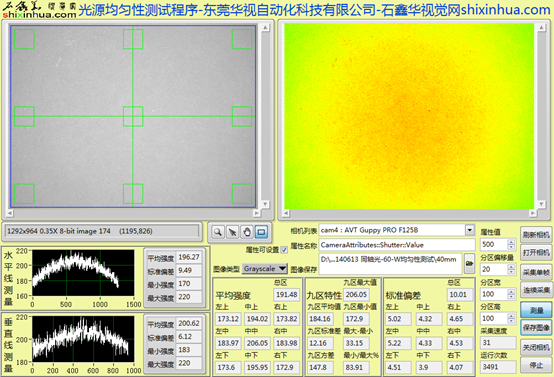Screen dimensions: 554x377
Task: Select the rectangle ROI tool
Action: [261, 232]
